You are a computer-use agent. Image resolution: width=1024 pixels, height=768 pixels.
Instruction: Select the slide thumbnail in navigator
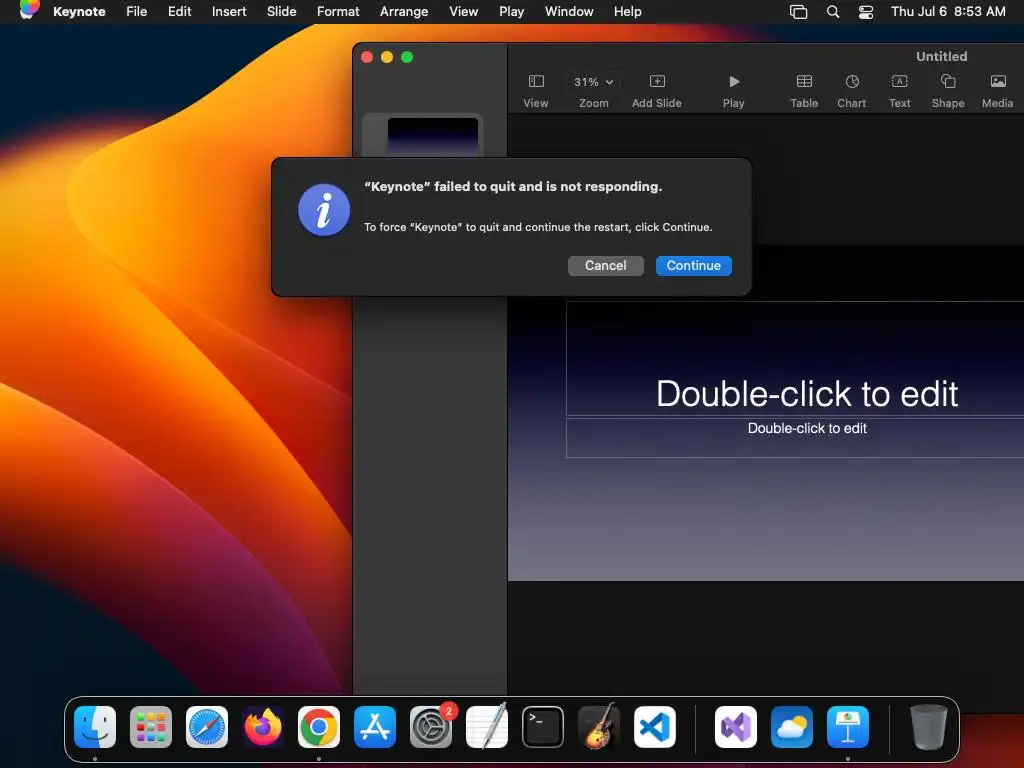pyautogui.click(x=432, y=136)
